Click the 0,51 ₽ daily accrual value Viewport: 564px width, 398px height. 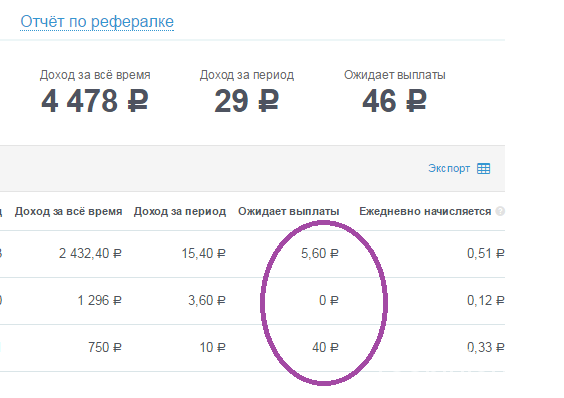486,254
